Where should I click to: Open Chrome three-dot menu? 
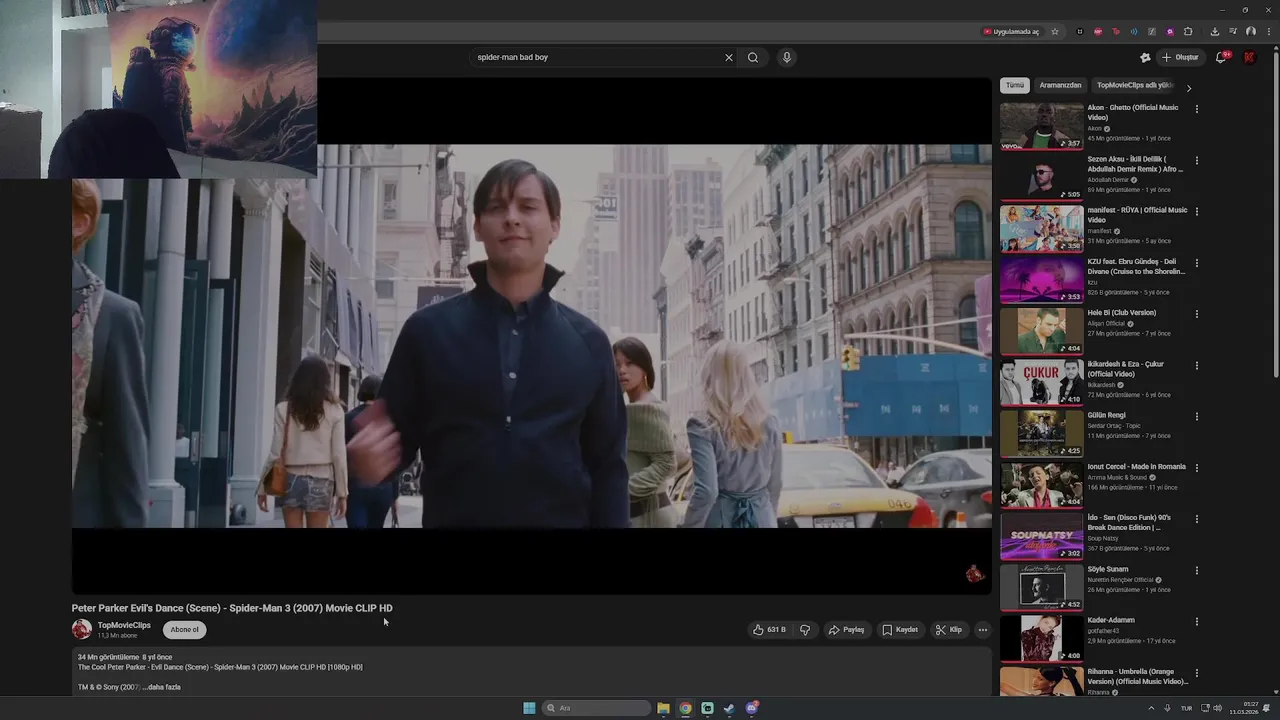[1269, 31]
